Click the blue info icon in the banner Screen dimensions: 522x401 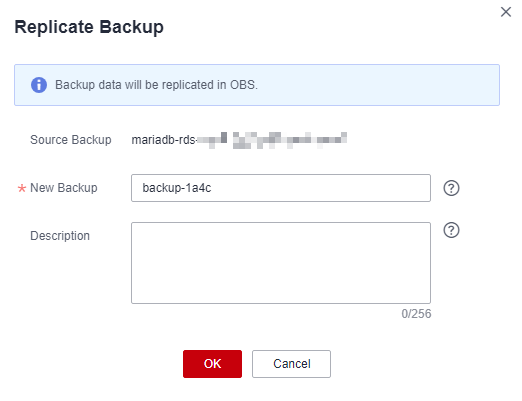(39, 85)
